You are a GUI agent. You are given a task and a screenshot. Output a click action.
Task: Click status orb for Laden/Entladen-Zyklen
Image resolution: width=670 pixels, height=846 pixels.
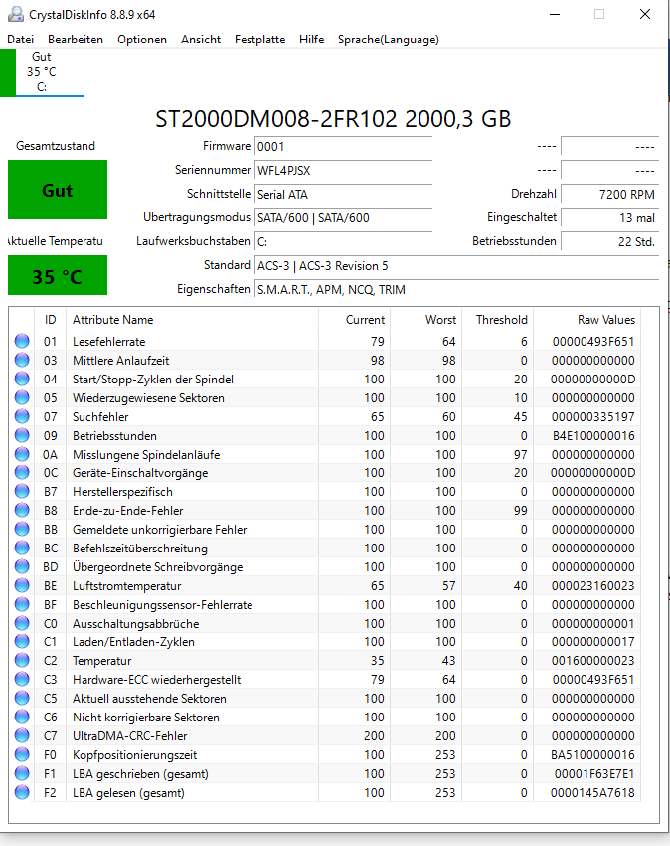(22, 642)
